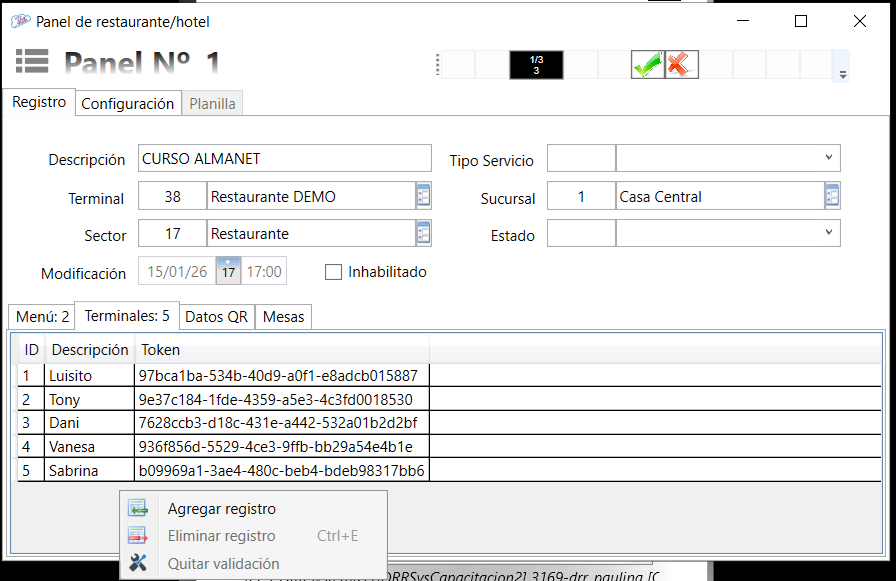
Task: Open the hamburger list menu icon
Action: point(32,61)
